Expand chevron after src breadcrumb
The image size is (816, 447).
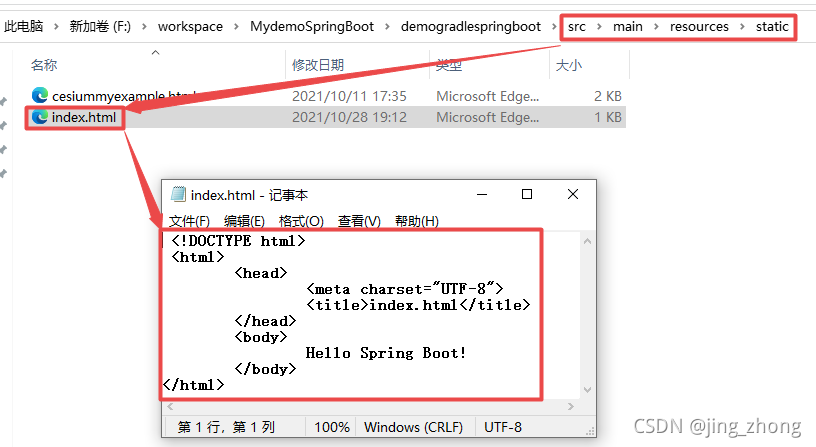pos(600,27)
